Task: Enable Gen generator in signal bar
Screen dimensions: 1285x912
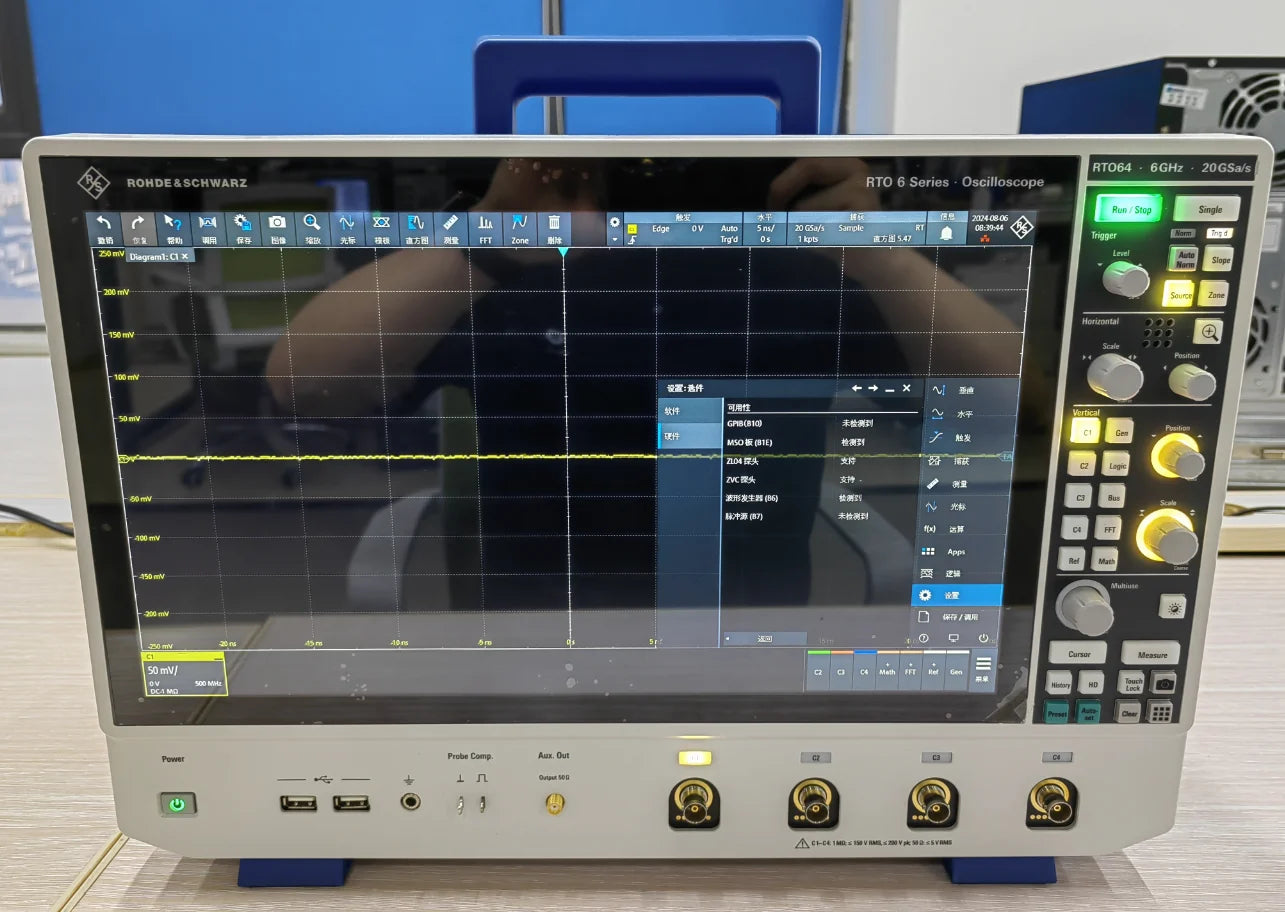Action: (x=956, y=671)
